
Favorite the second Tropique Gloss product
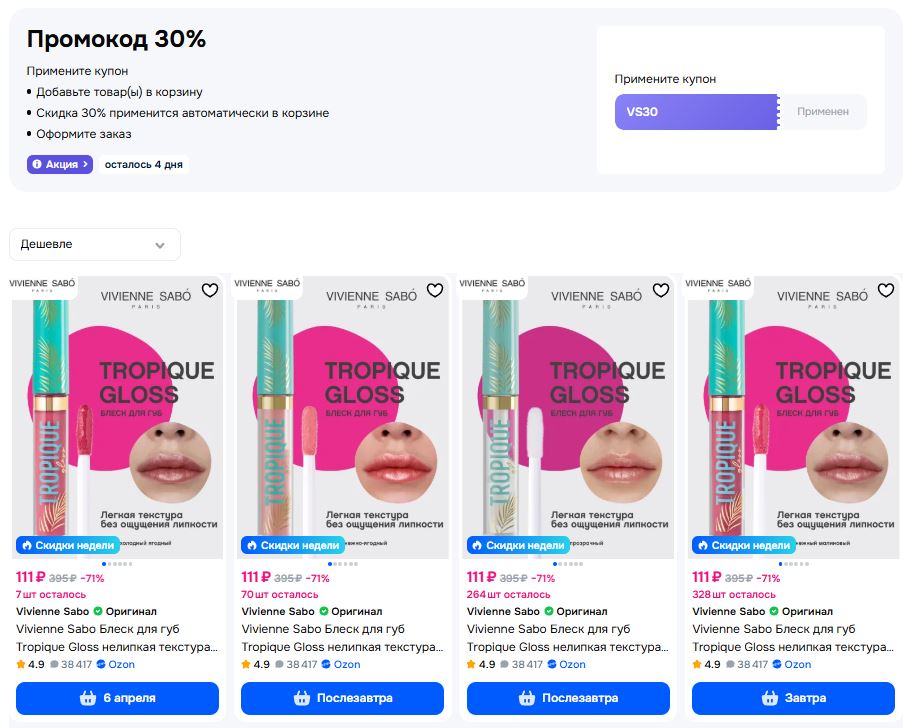(435, 290)
